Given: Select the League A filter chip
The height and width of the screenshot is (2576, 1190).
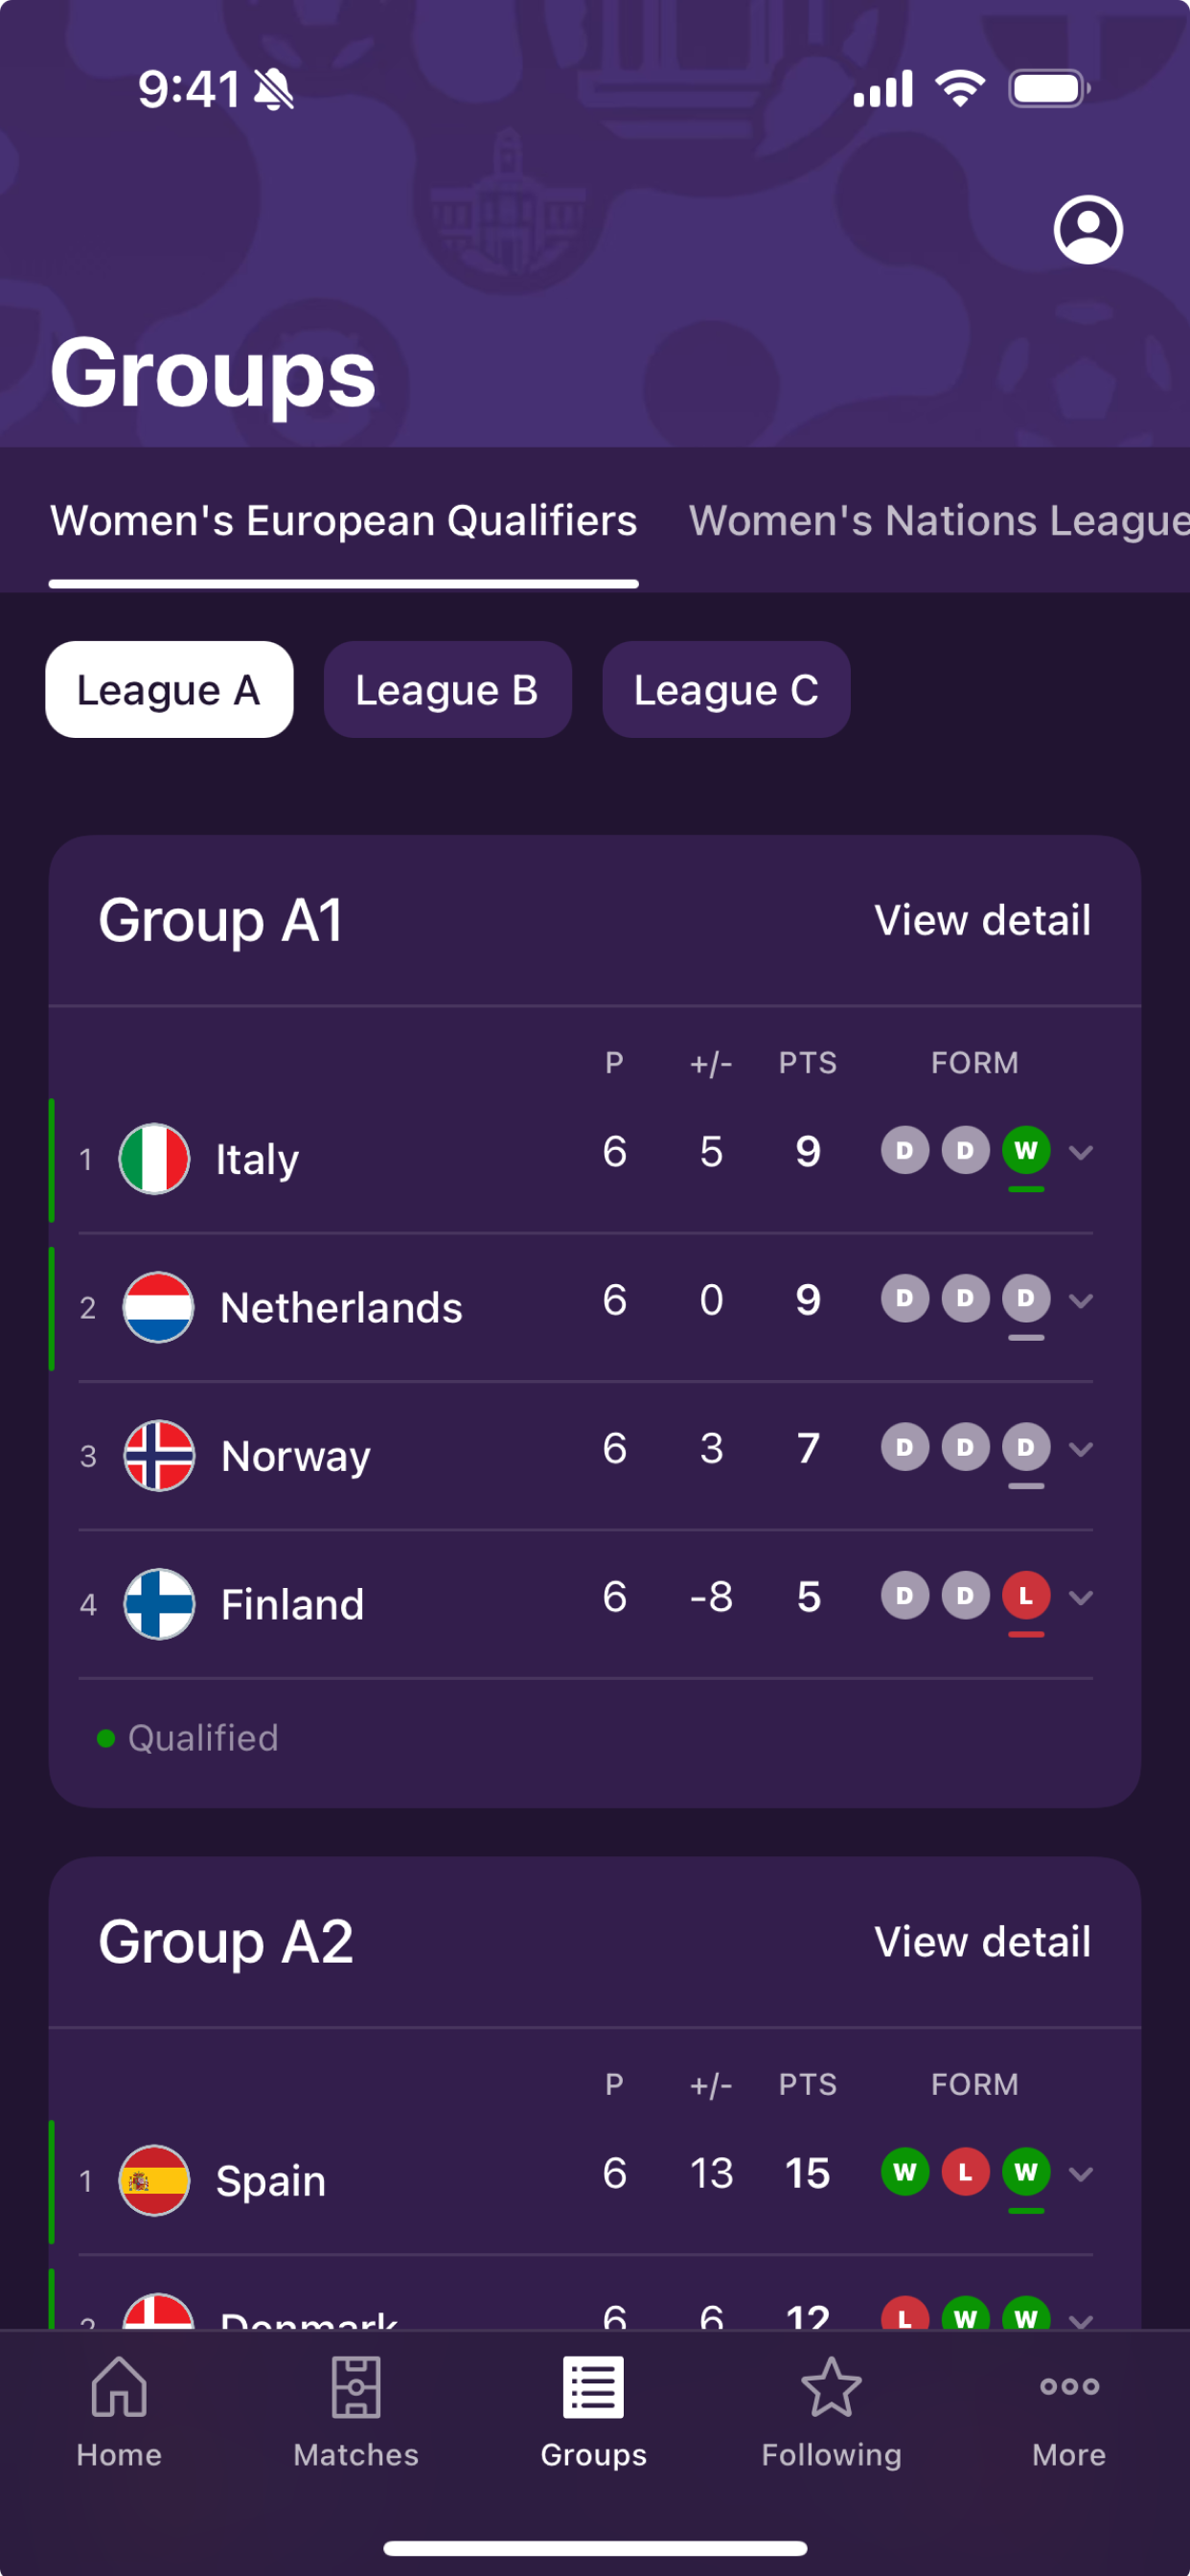Looking at the screenshot, I should (169, 690).
